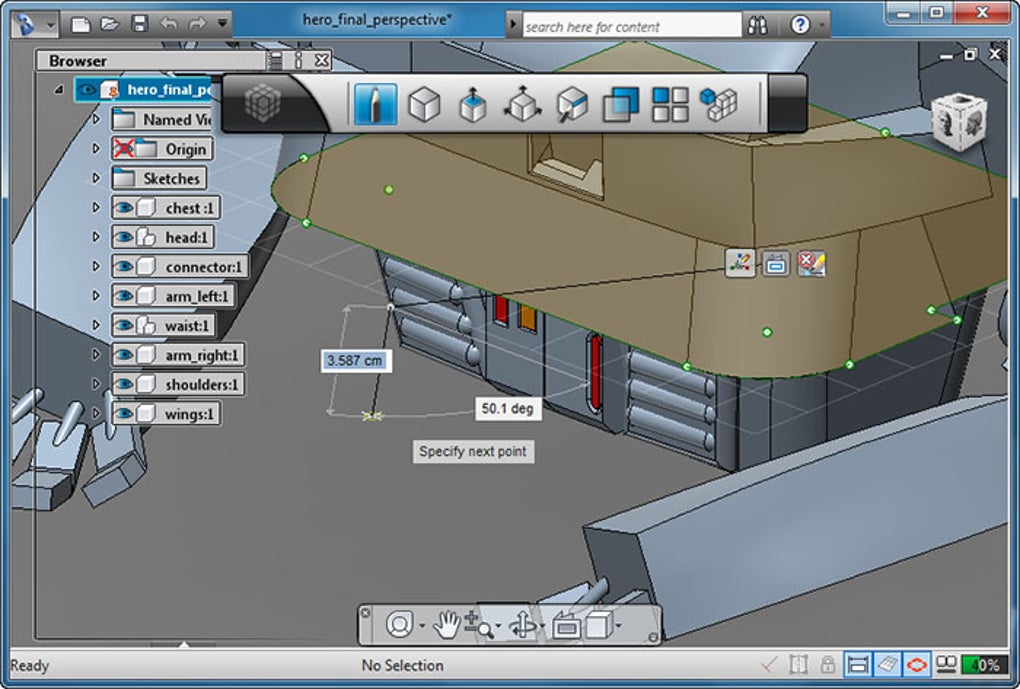1020x689 pixels.
Task: Redo the last action
Action: pos(196,25)
